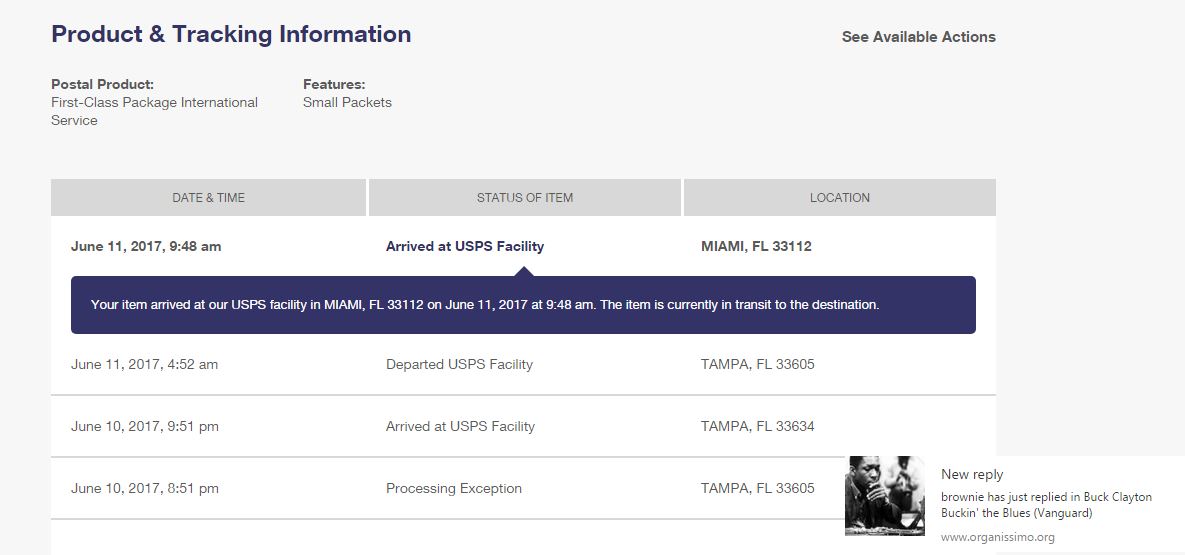Select the Arrived at USPS Facility Miami status
The height and width of the screenshot is (555, 1185).
[465, 246]
